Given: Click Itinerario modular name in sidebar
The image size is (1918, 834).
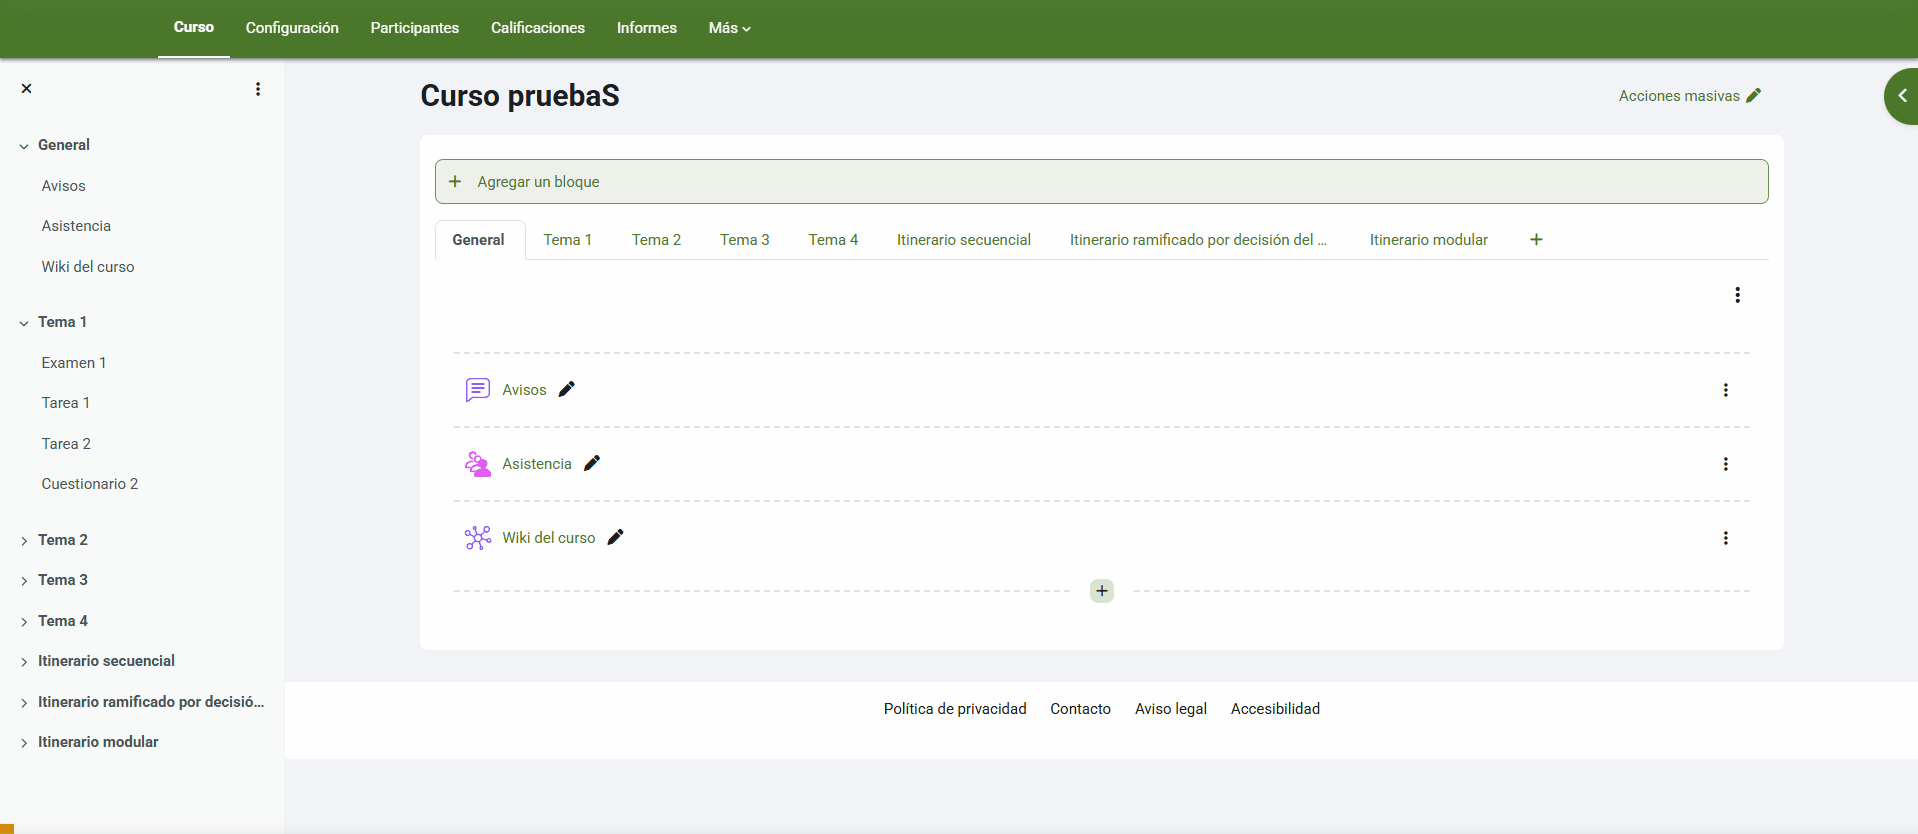Looking at the screenshot, I should pyautogui.click(x=98, y=742).
